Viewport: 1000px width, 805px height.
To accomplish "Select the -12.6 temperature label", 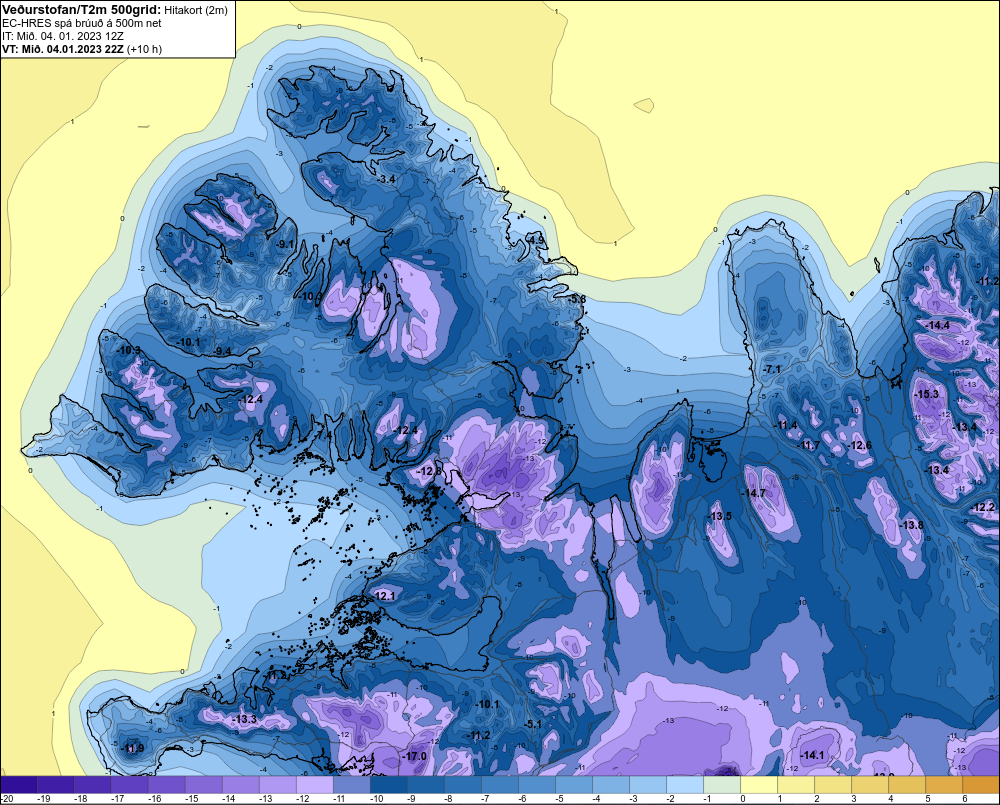I will 860,445.
